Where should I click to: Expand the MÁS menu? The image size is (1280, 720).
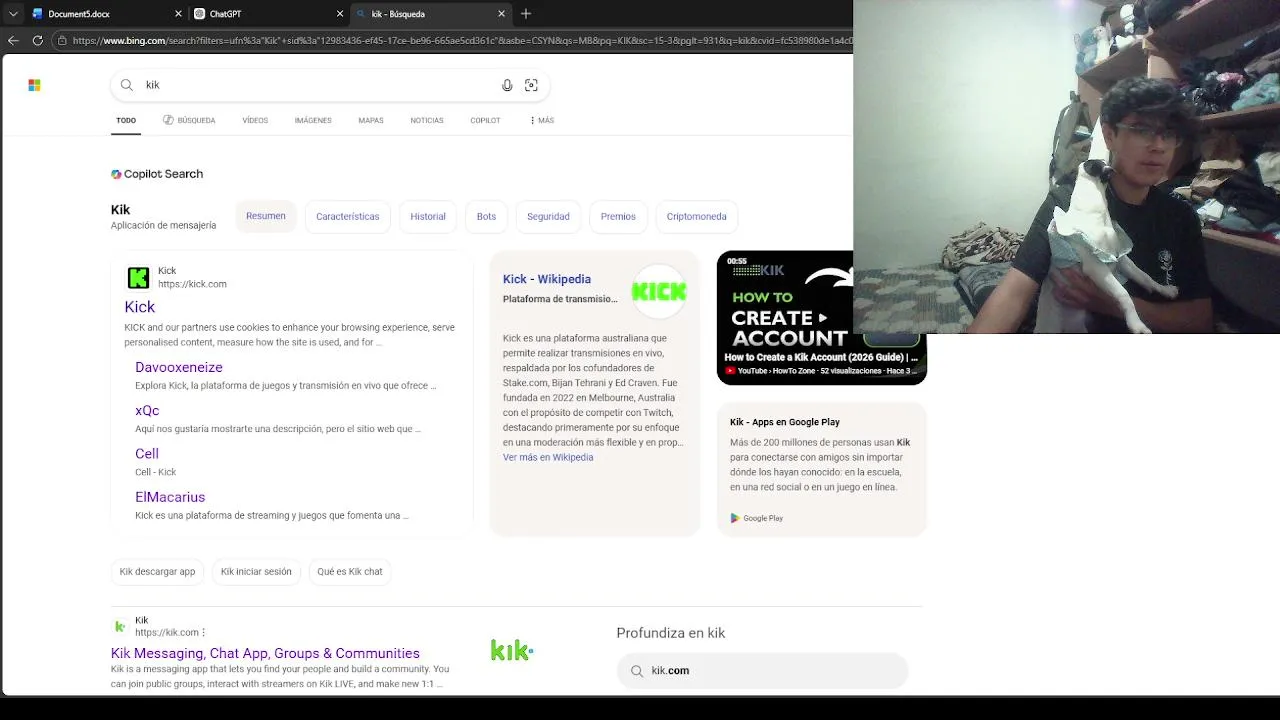(542, 120)
